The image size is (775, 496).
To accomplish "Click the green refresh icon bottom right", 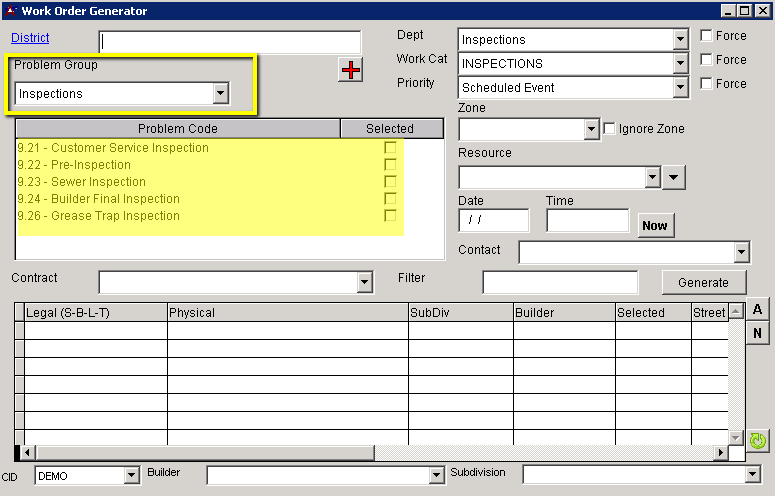I will coord(758,440).
